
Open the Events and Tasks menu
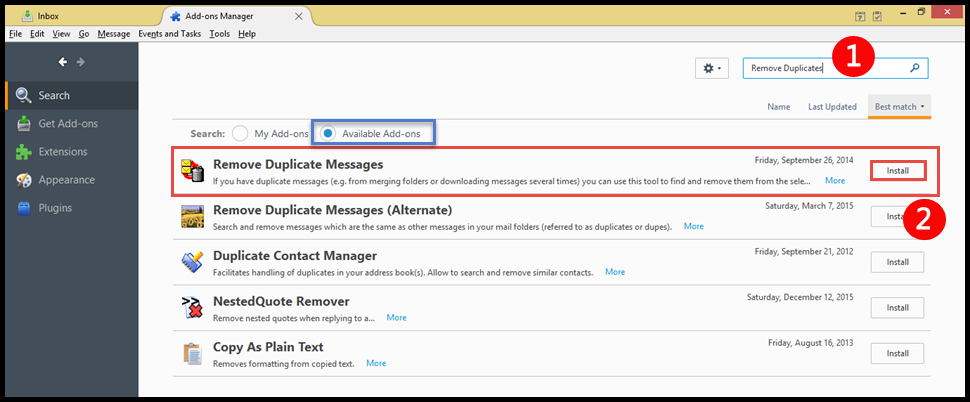[x=170, y=34]
